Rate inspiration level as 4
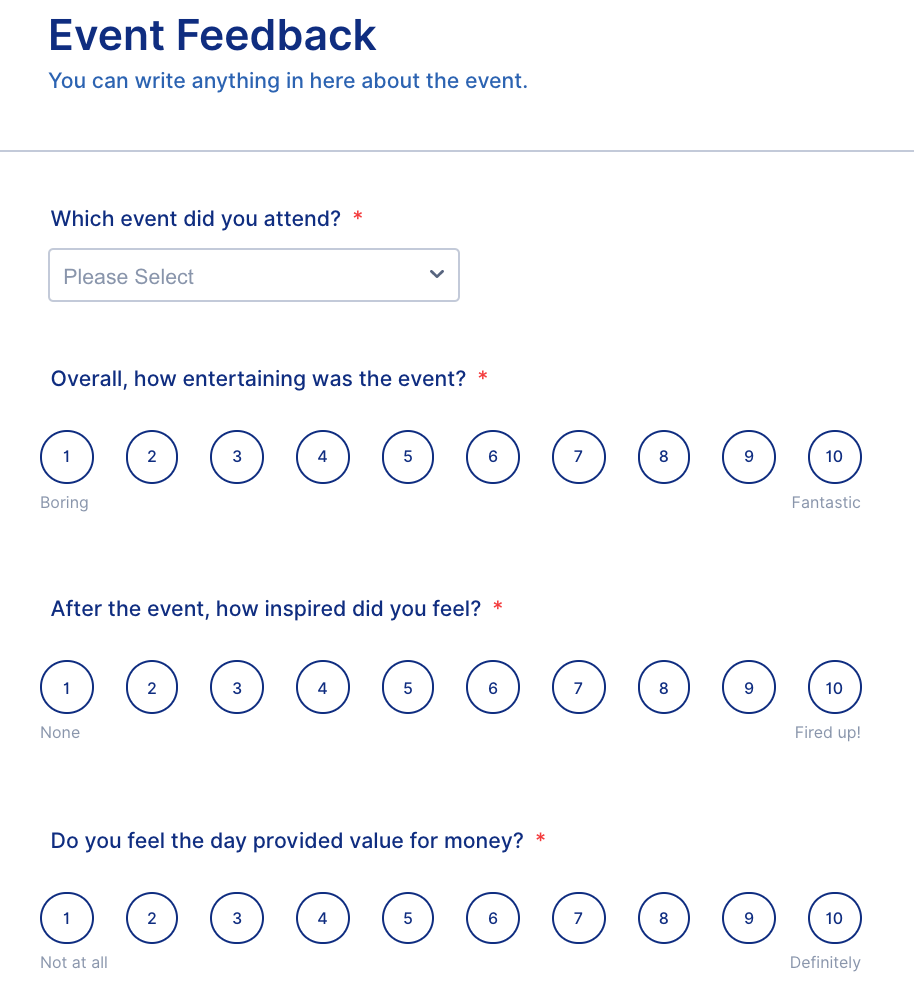Viewport: 914px width, 996px height. click(x=322, y=687)
